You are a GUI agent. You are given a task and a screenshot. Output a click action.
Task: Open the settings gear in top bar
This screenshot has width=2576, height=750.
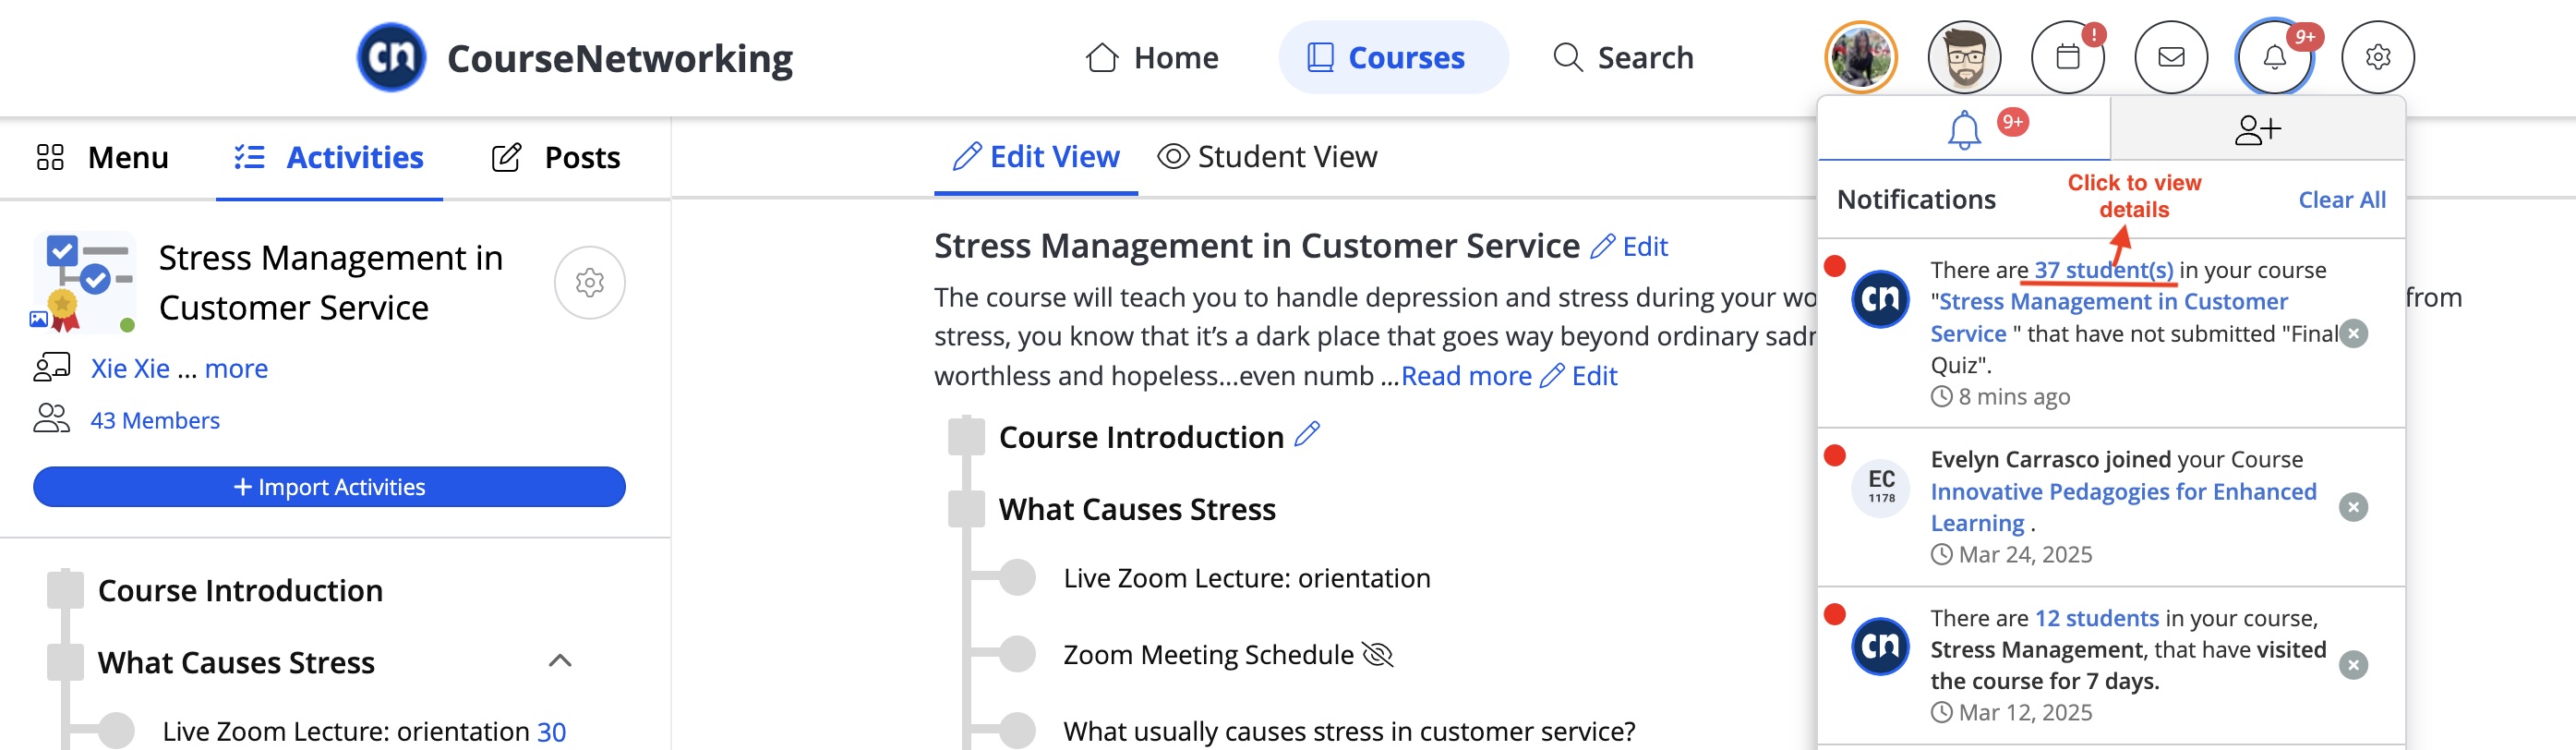[2377, 57]
